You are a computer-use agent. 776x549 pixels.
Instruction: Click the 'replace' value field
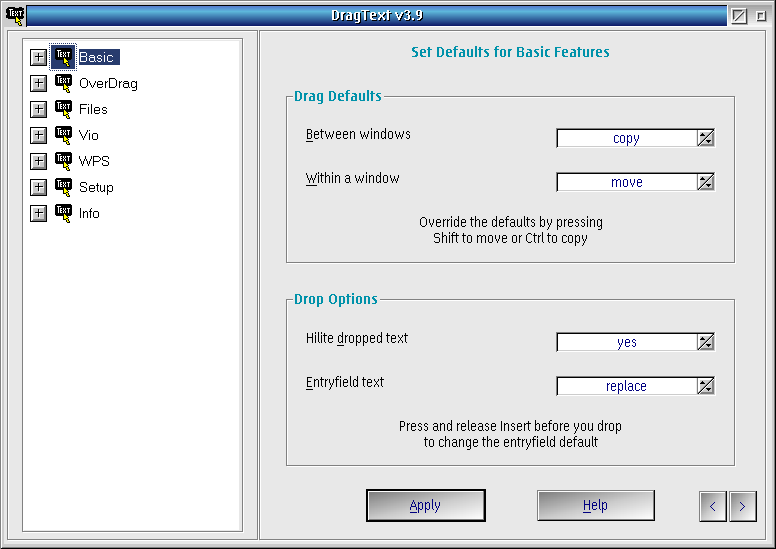tap(627, 386)
